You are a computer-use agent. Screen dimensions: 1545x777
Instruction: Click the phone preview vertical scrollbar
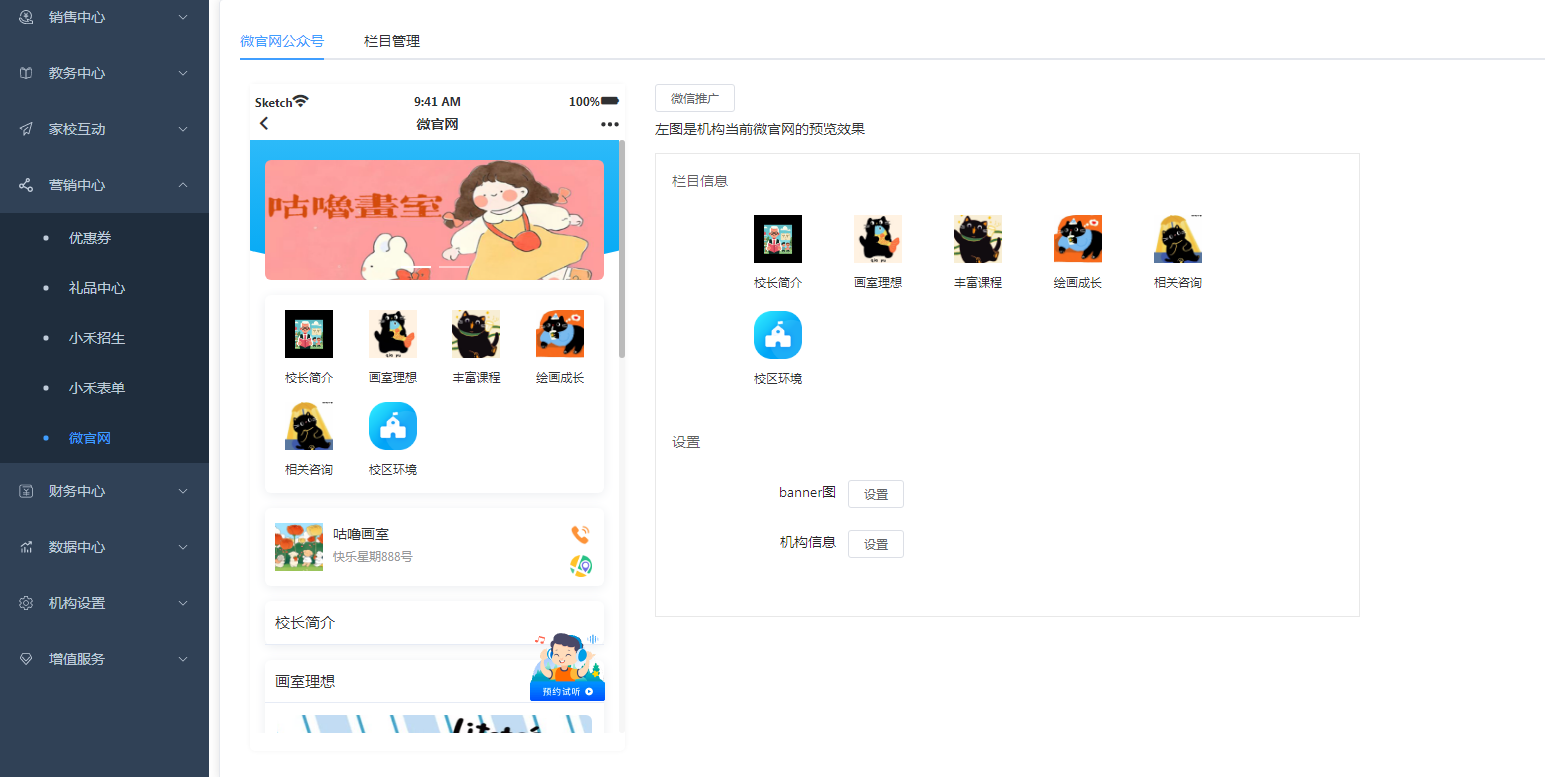pyautogui.click(x=622, y=249)
